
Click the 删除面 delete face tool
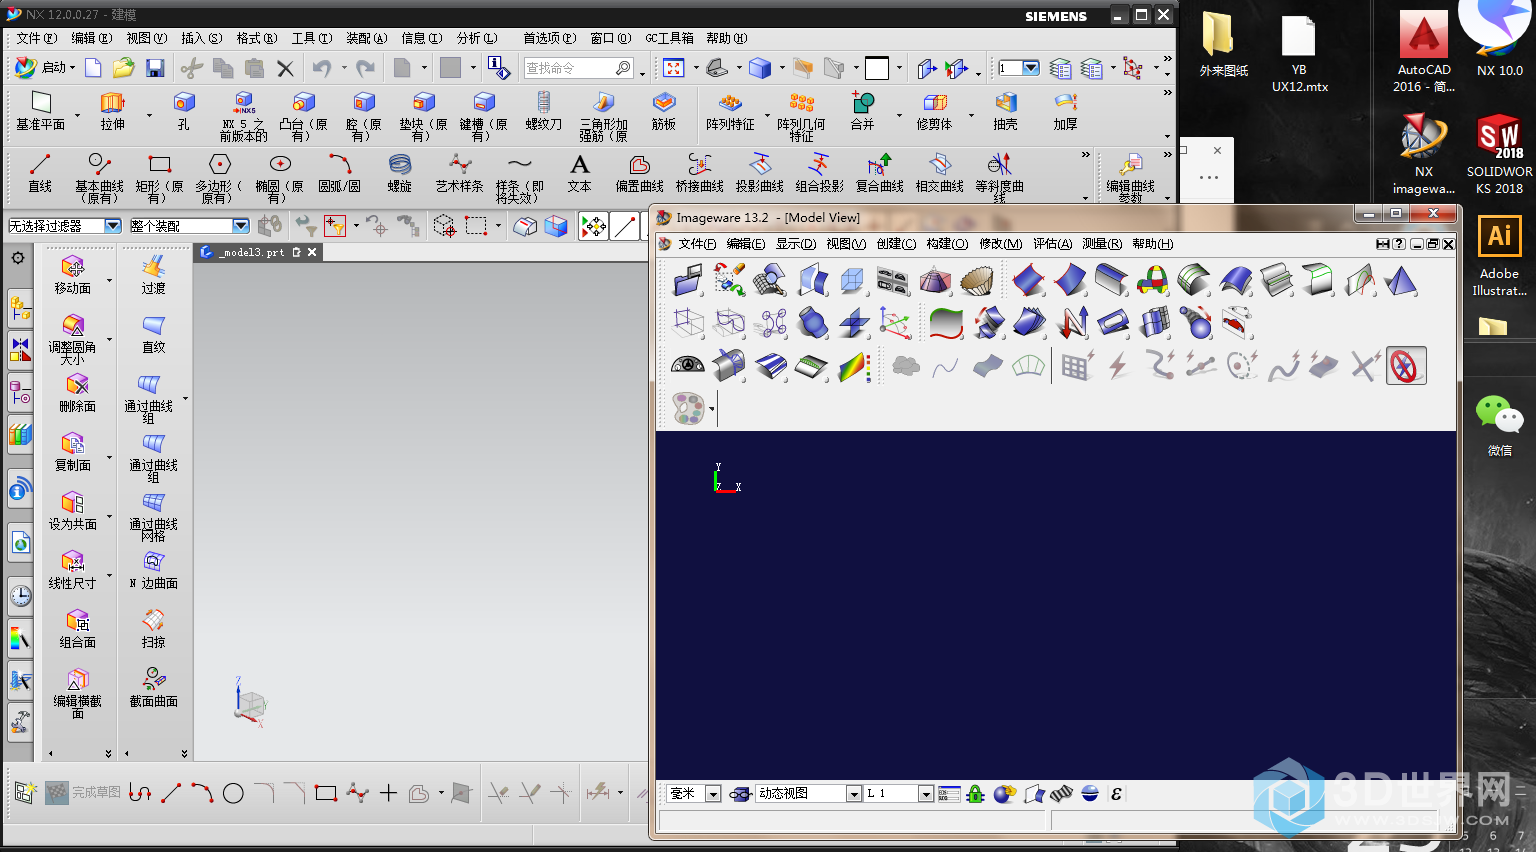pos(77,393)
